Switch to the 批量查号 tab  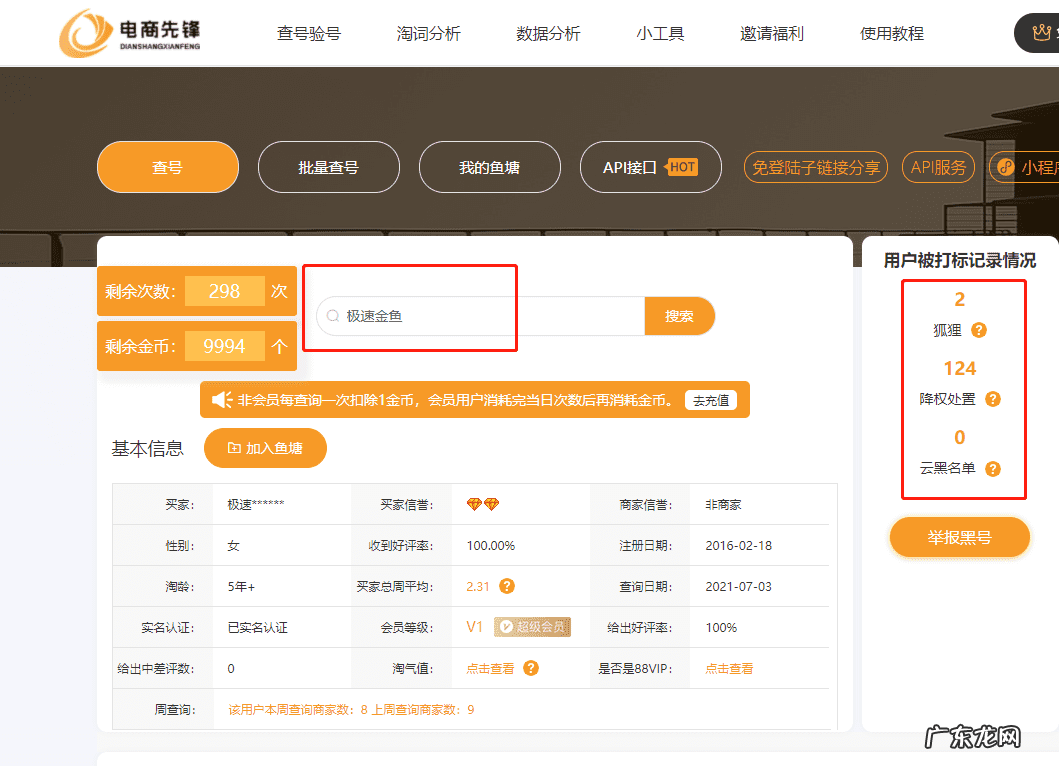pyautogui.click(x=329, y=167)
